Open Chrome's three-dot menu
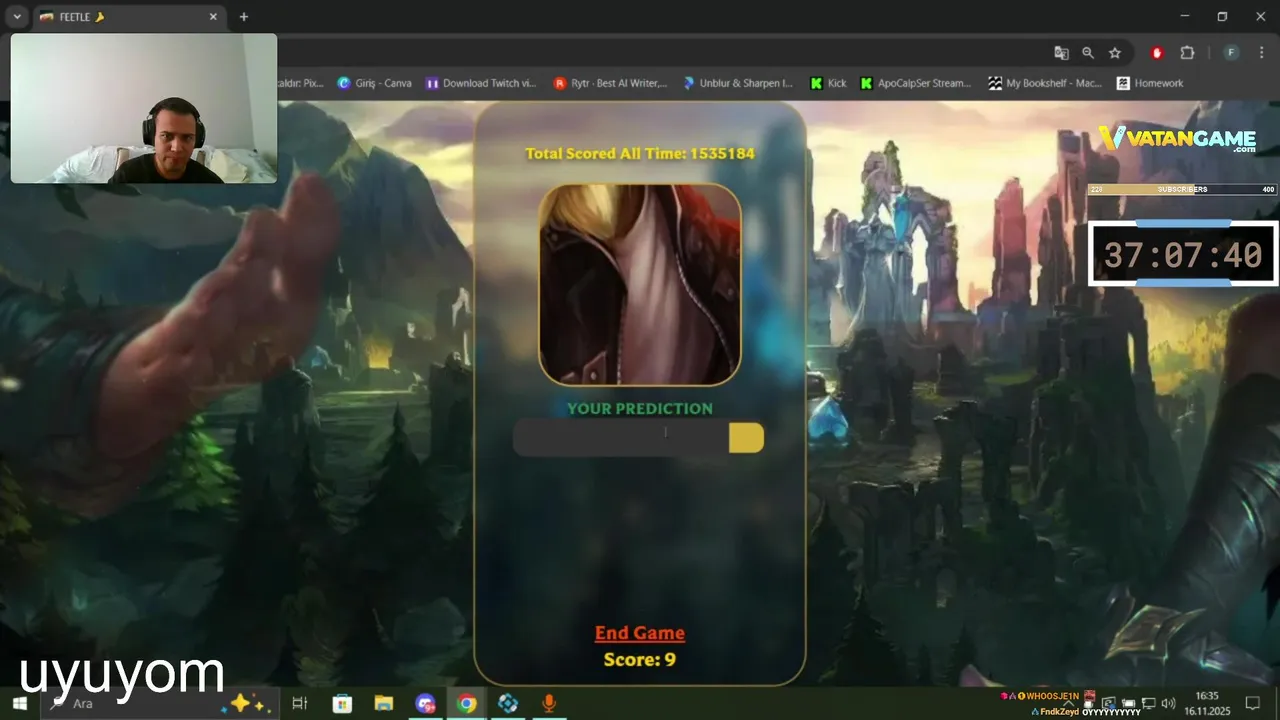 tap(1260, 53)
